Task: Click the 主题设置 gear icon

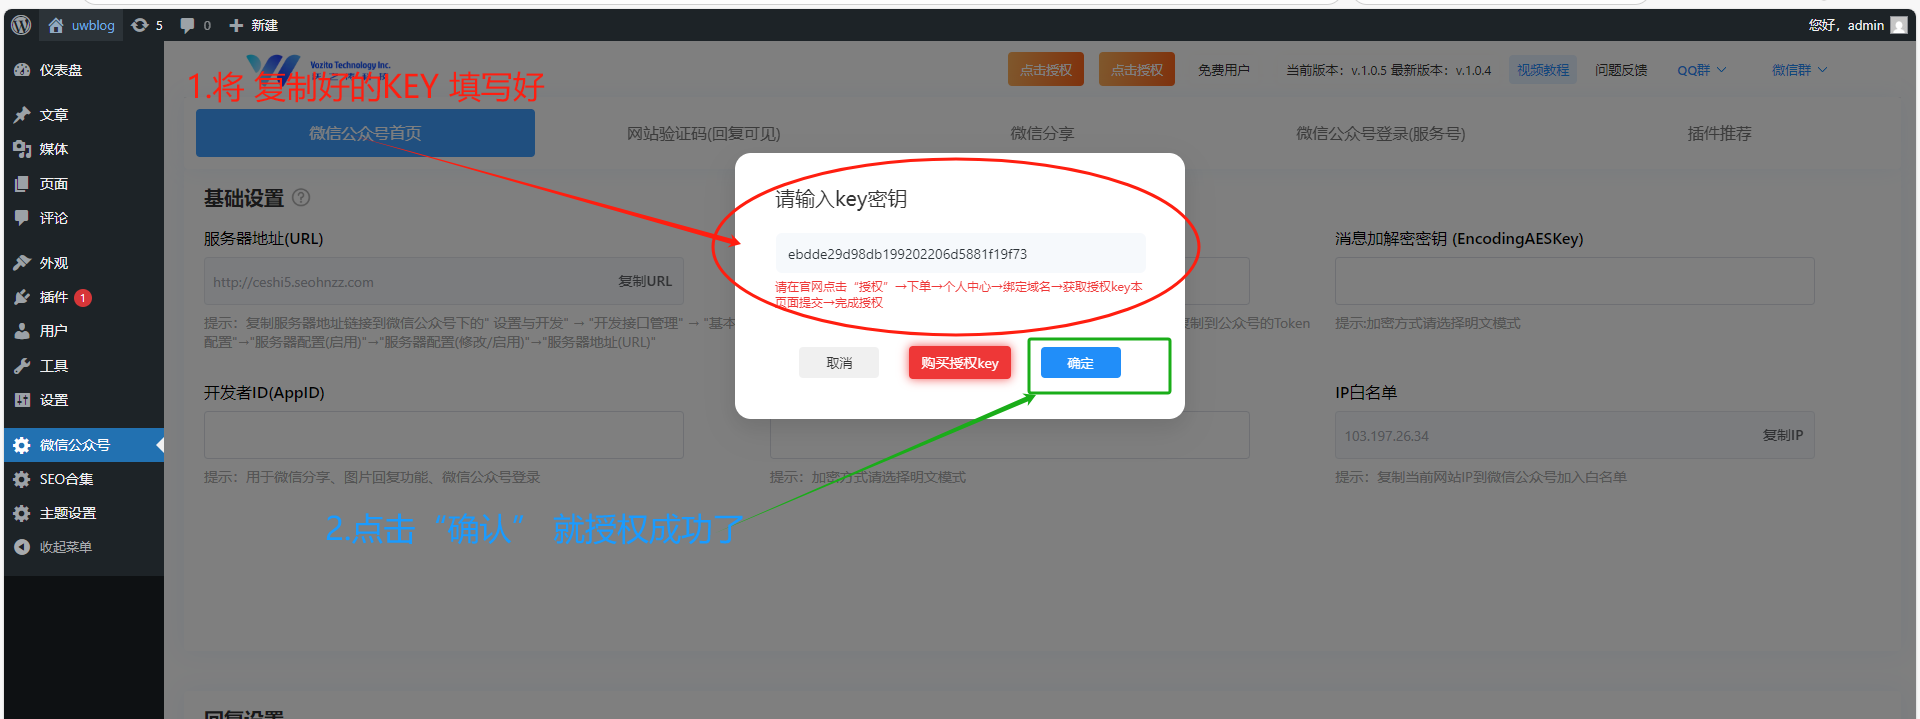Action: click(22, 513)
